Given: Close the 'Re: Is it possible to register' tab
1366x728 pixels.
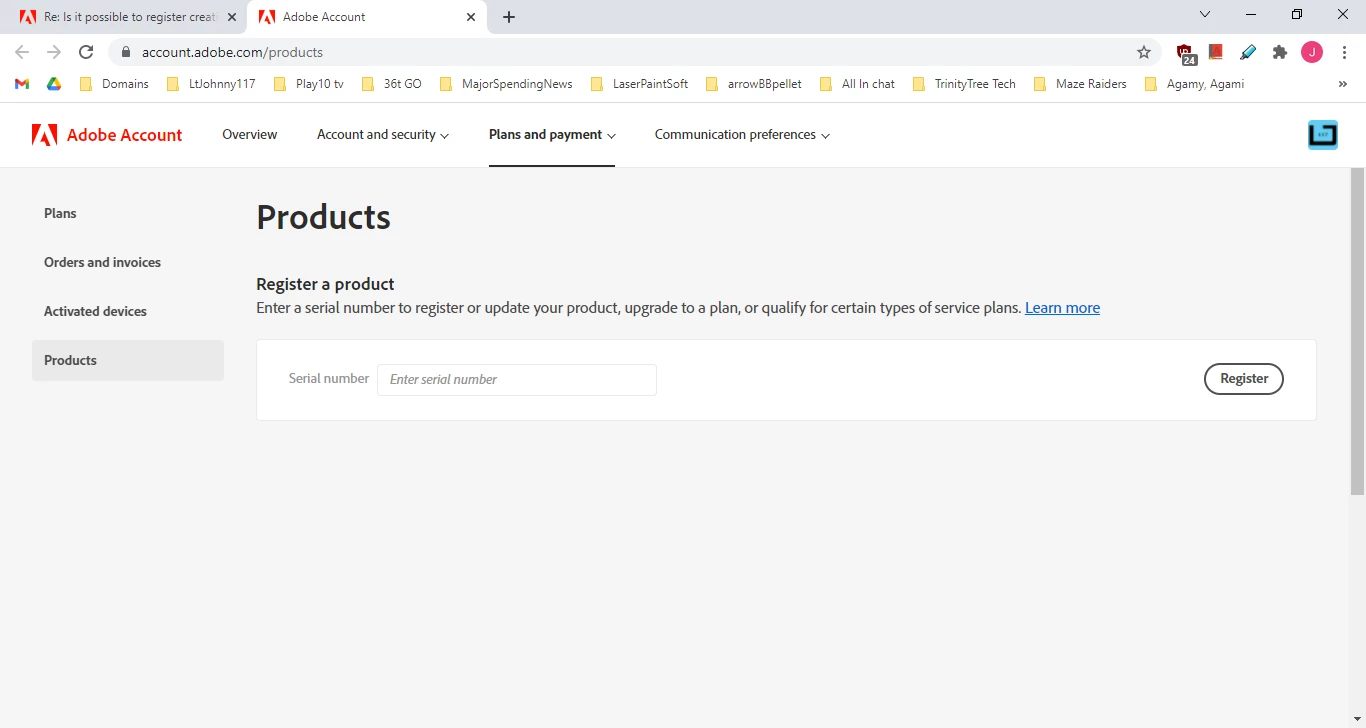Looking at the screenshot, I should [x=232, y=17].
